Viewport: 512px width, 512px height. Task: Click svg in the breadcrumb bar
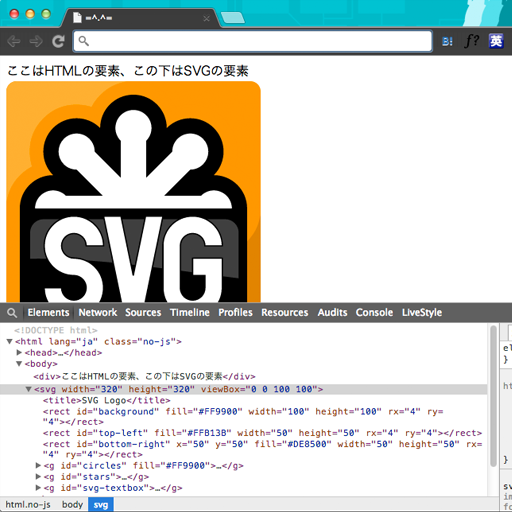point(101,505)
